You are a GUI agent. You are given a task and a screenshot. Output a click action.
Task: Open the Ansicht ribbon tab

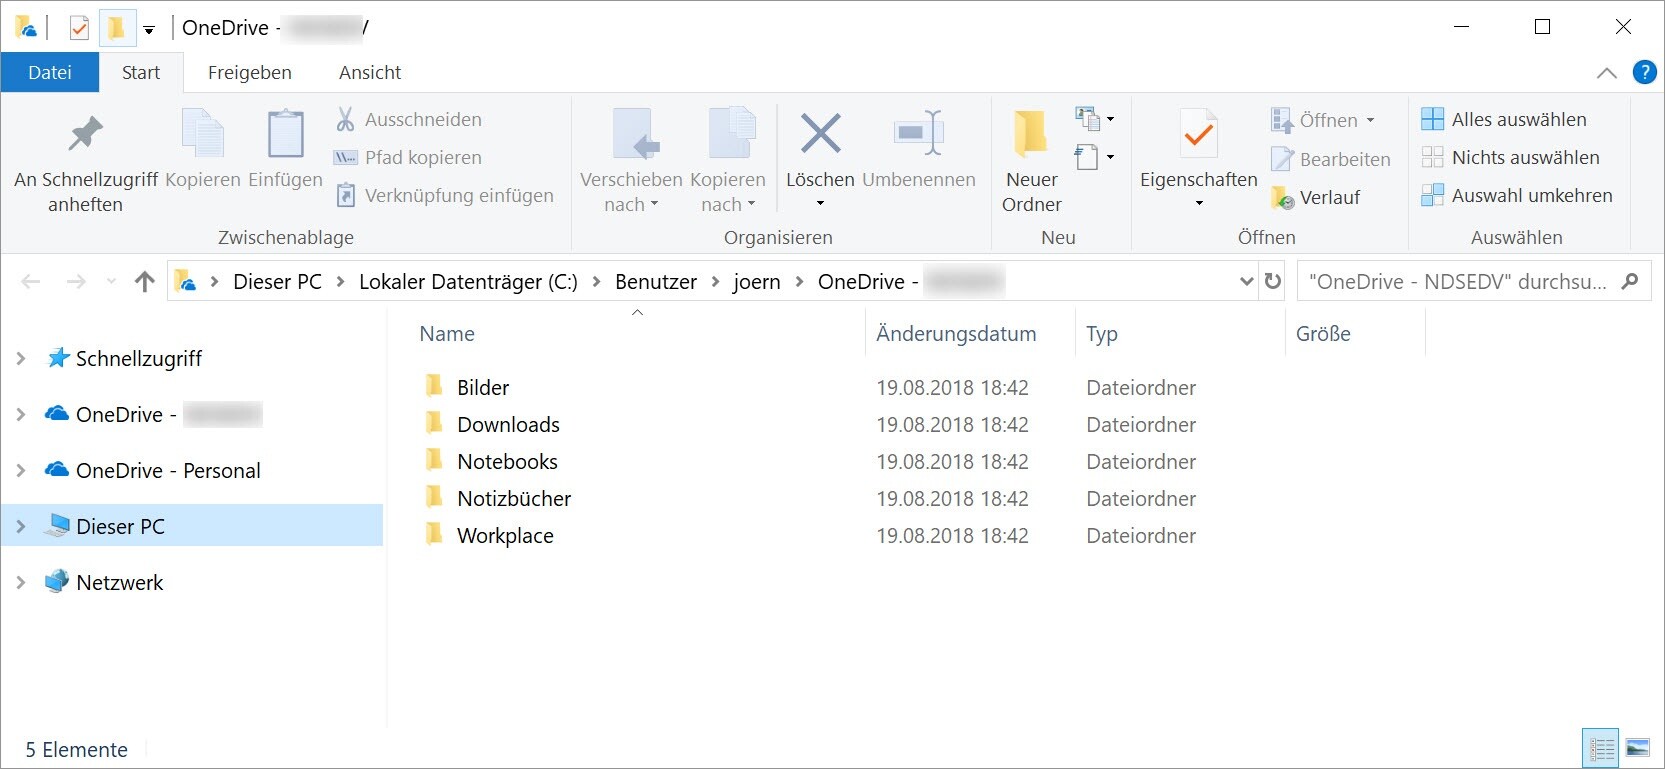click(369, 72)
